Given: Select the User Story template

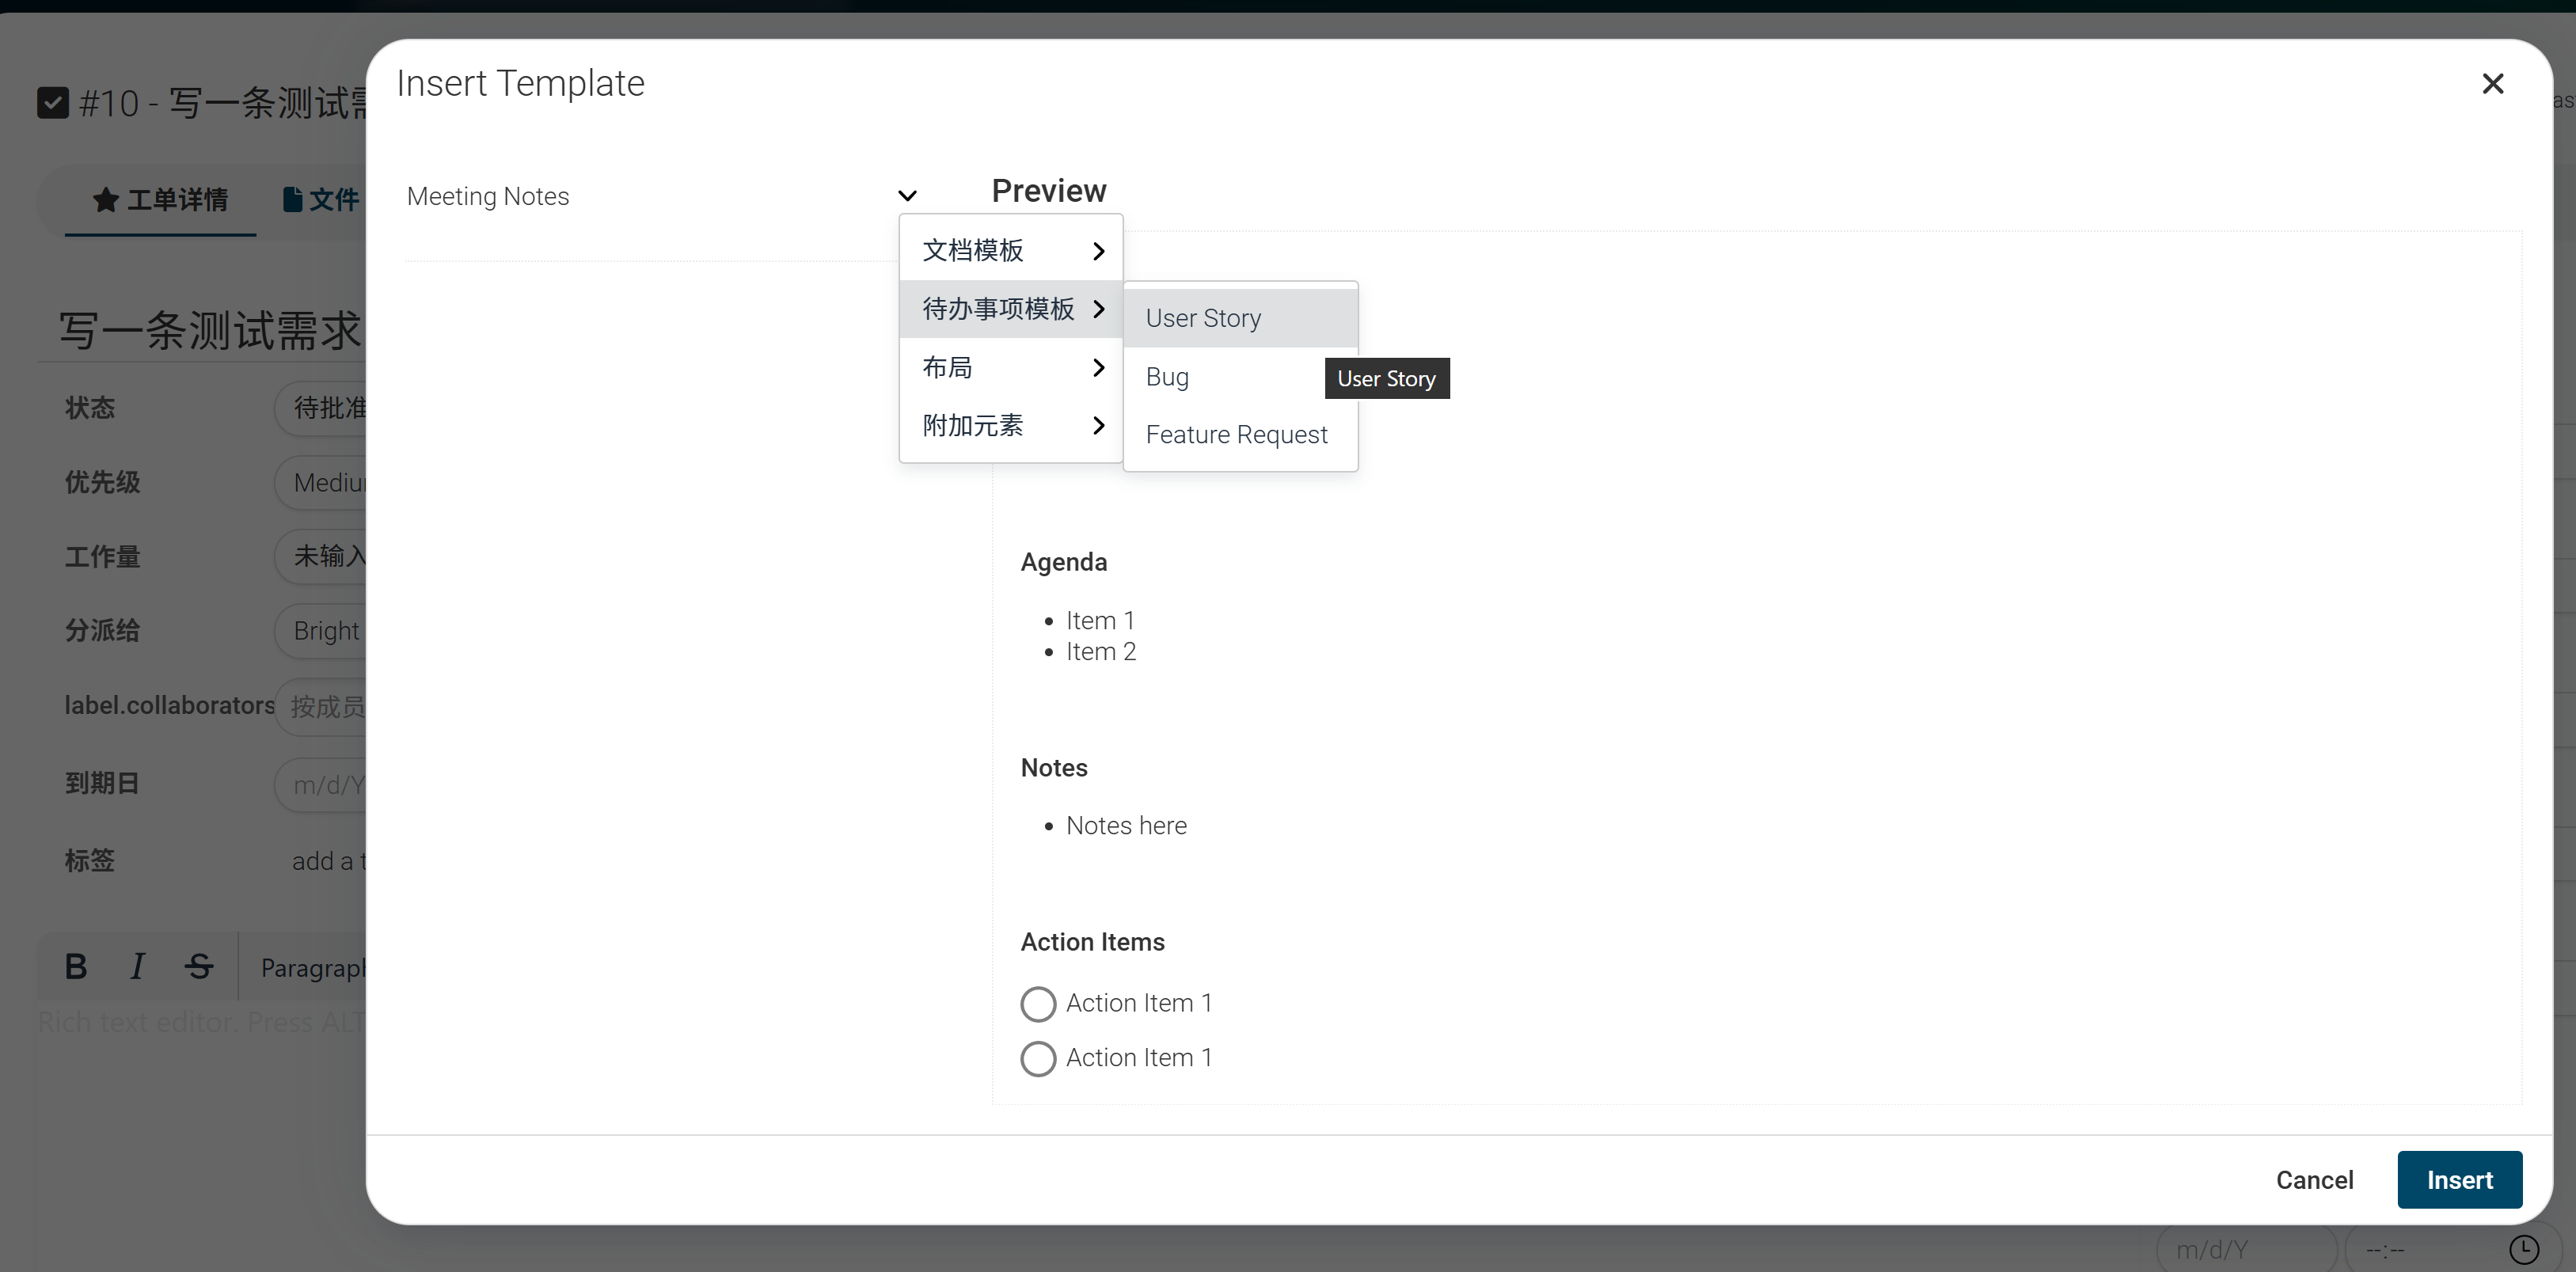Looking at the screenshot, I should 1204,318.
